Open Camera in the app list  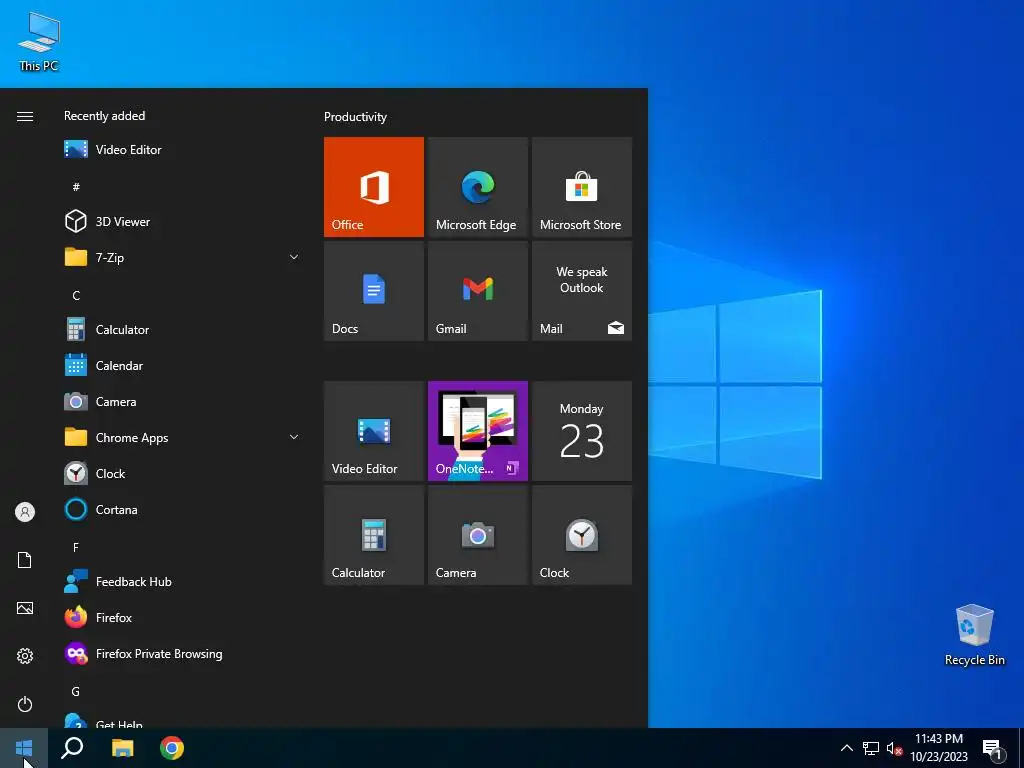183,402
